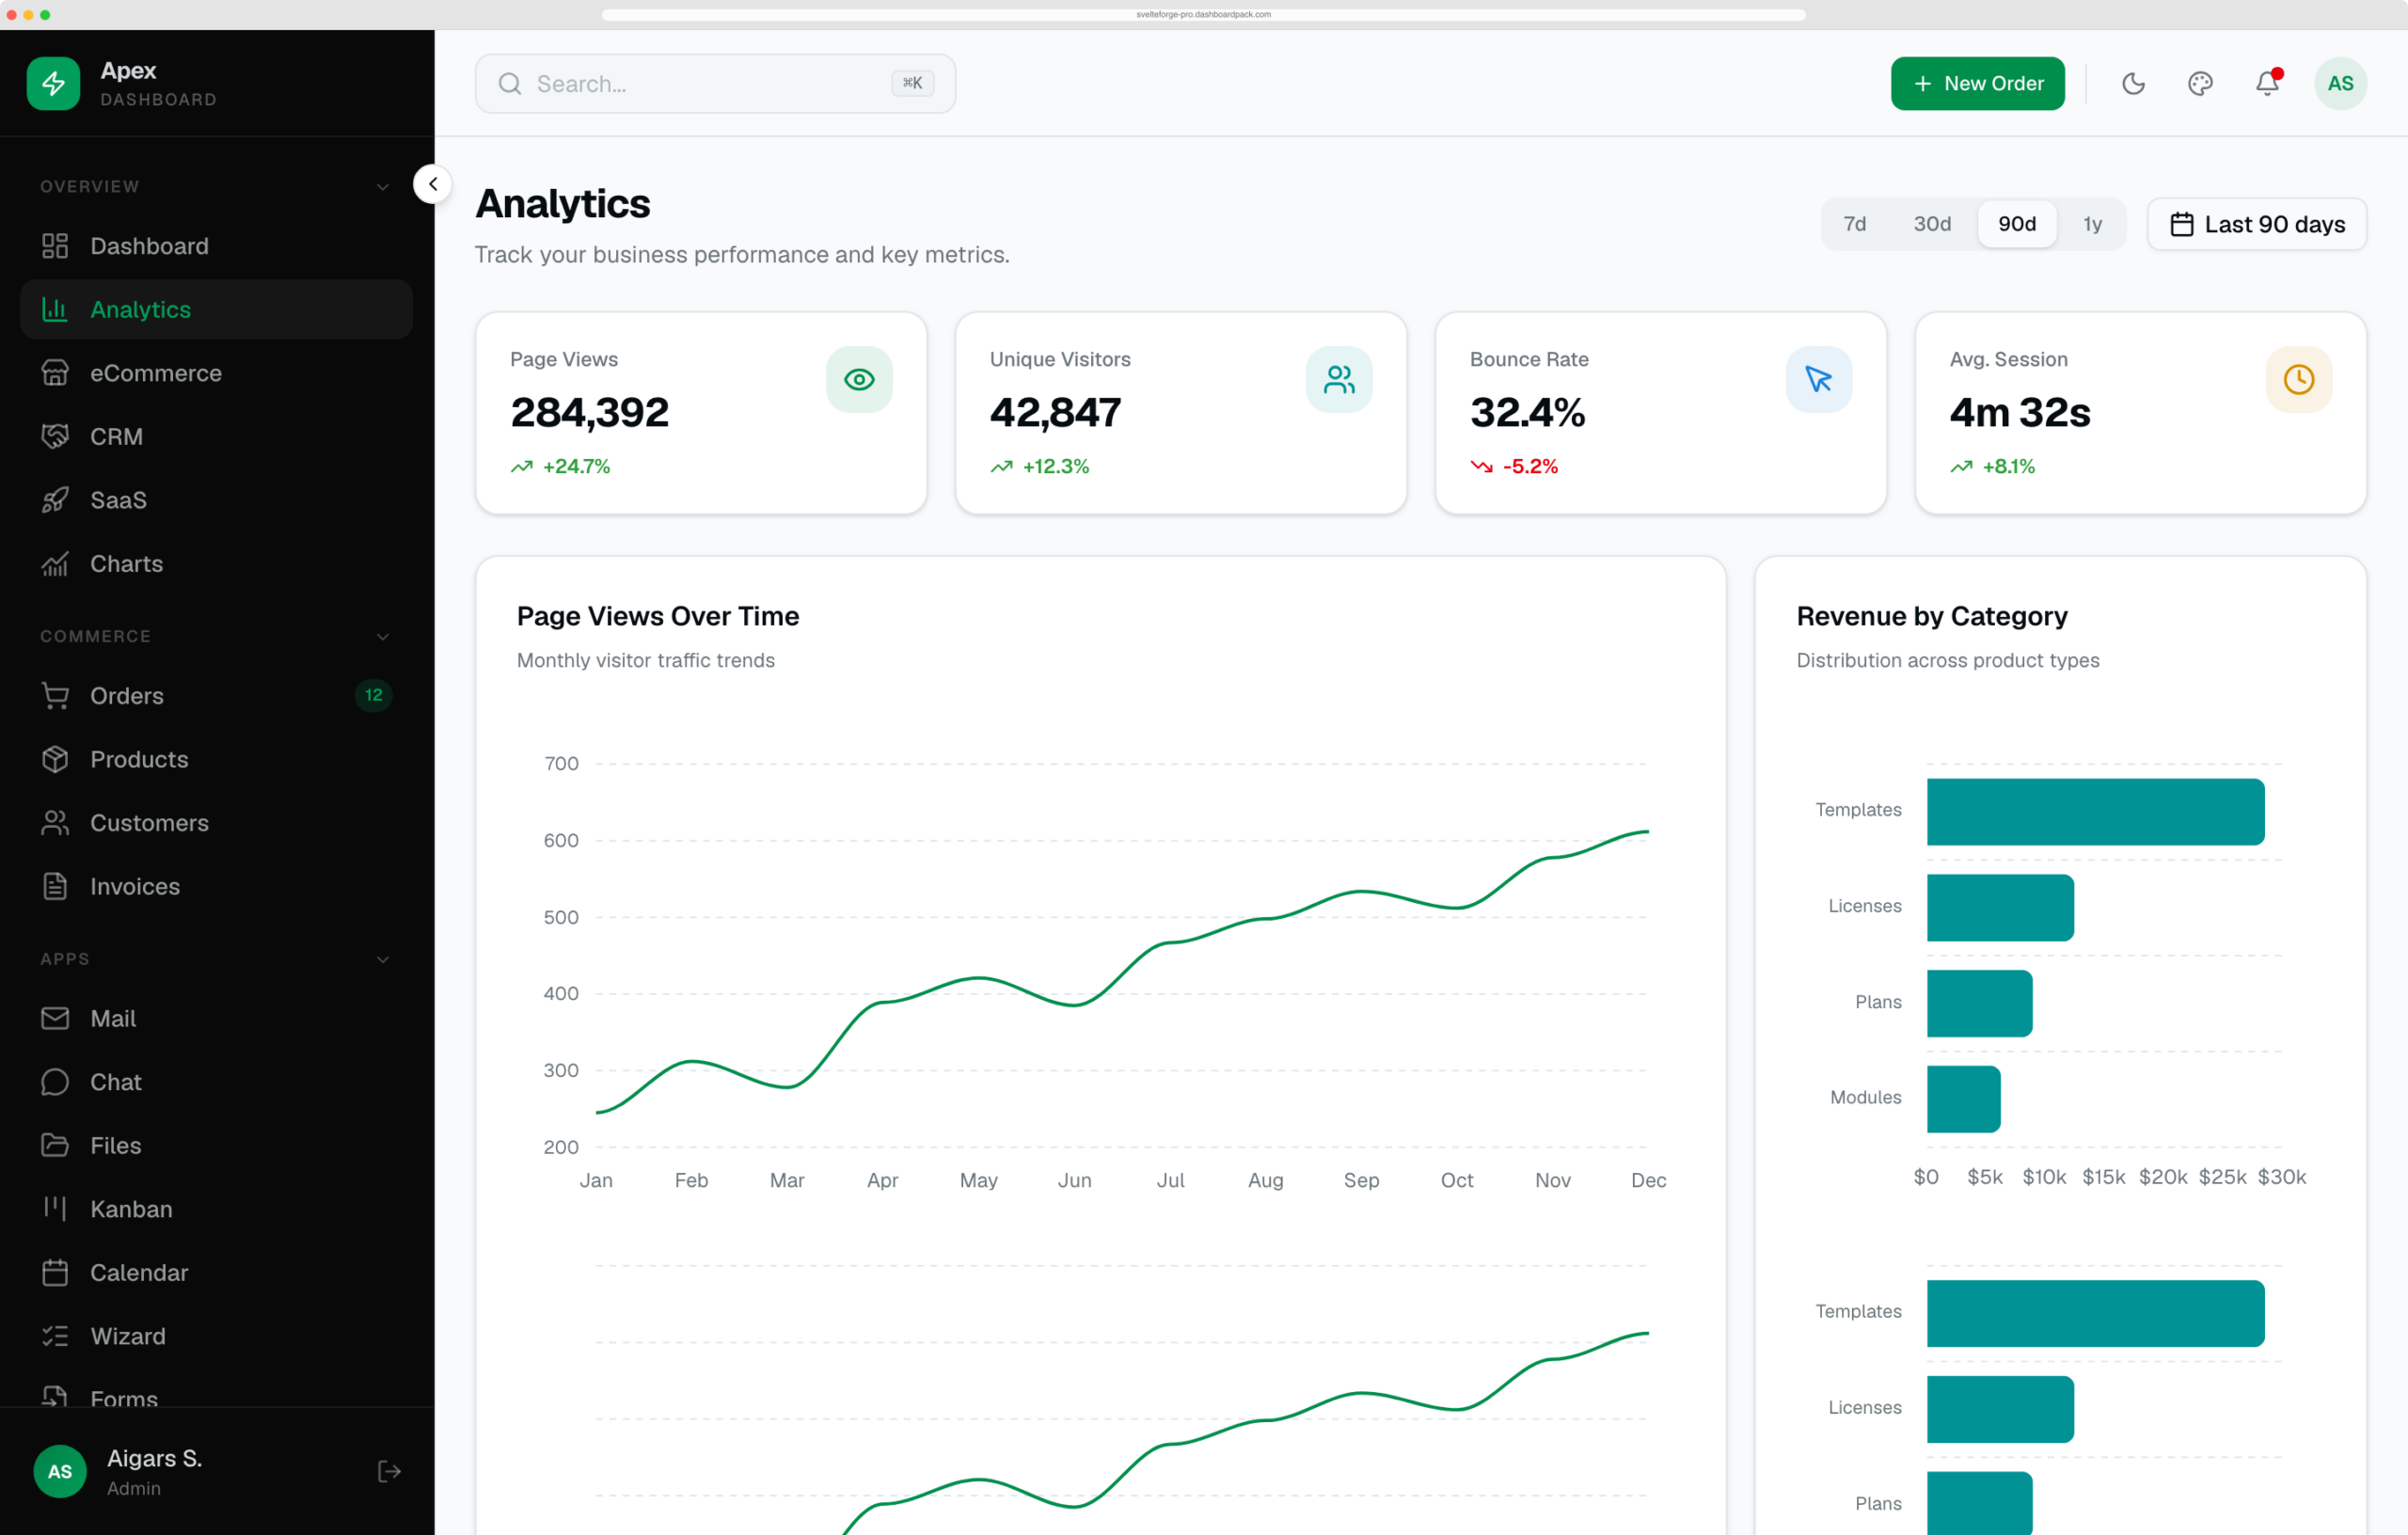The image size is (2408, 1535).
Task: Collapse sidebar with chevron button
Action: pyautogui.click(x=433, y=184)
